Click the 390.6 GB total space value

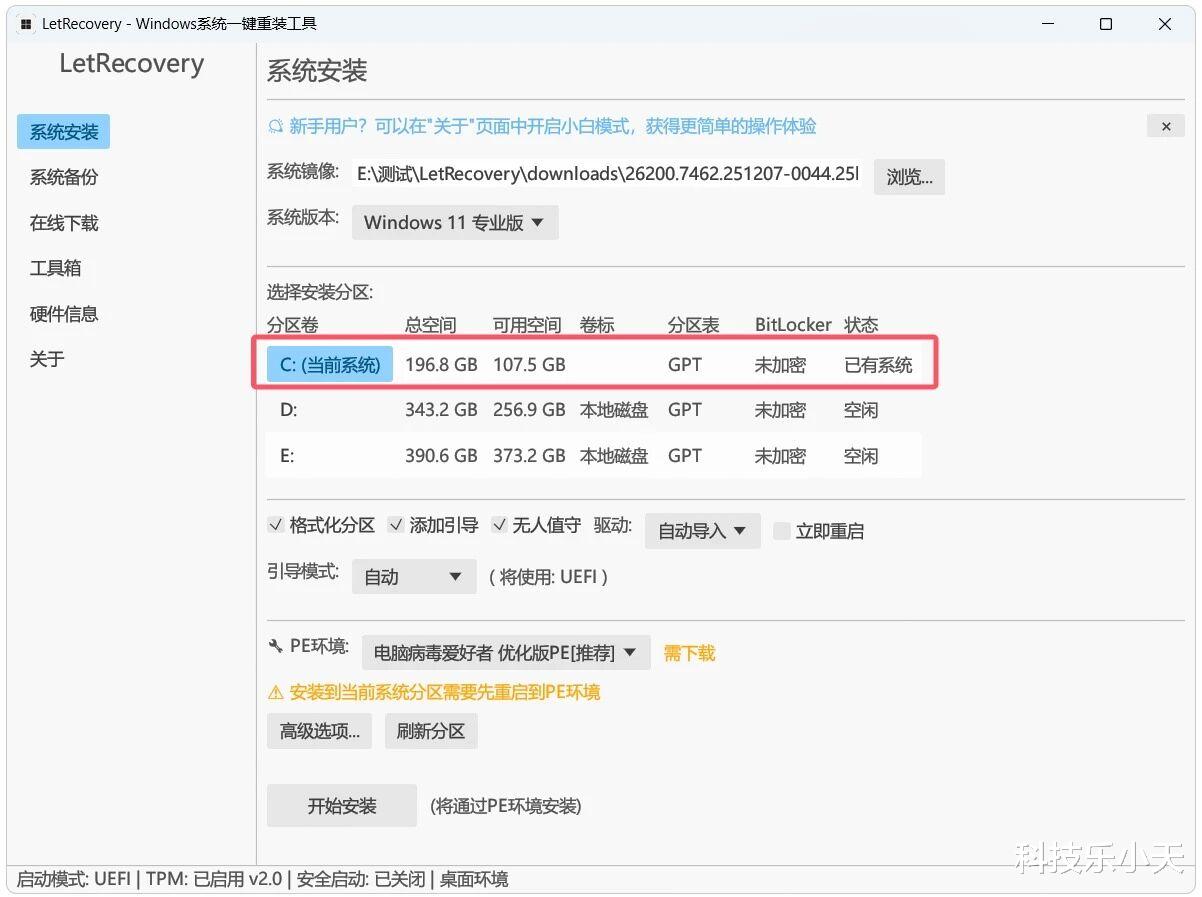point(441,456)
